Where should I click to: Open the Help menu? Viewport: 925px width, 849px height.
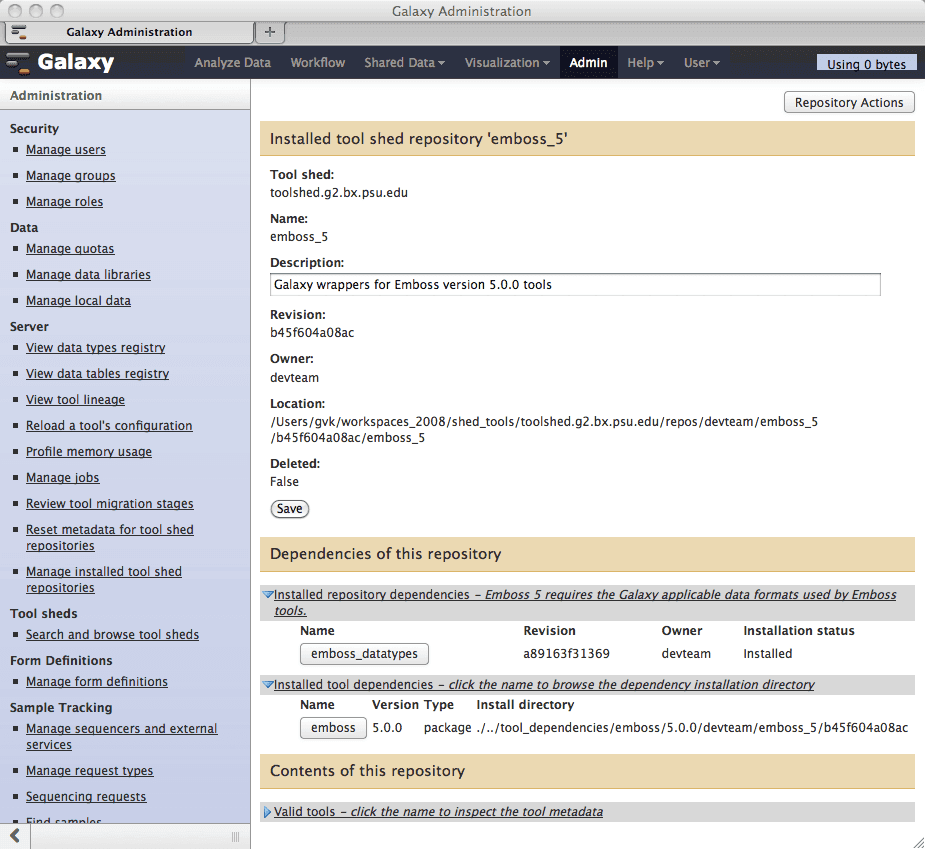pos(645,63)
